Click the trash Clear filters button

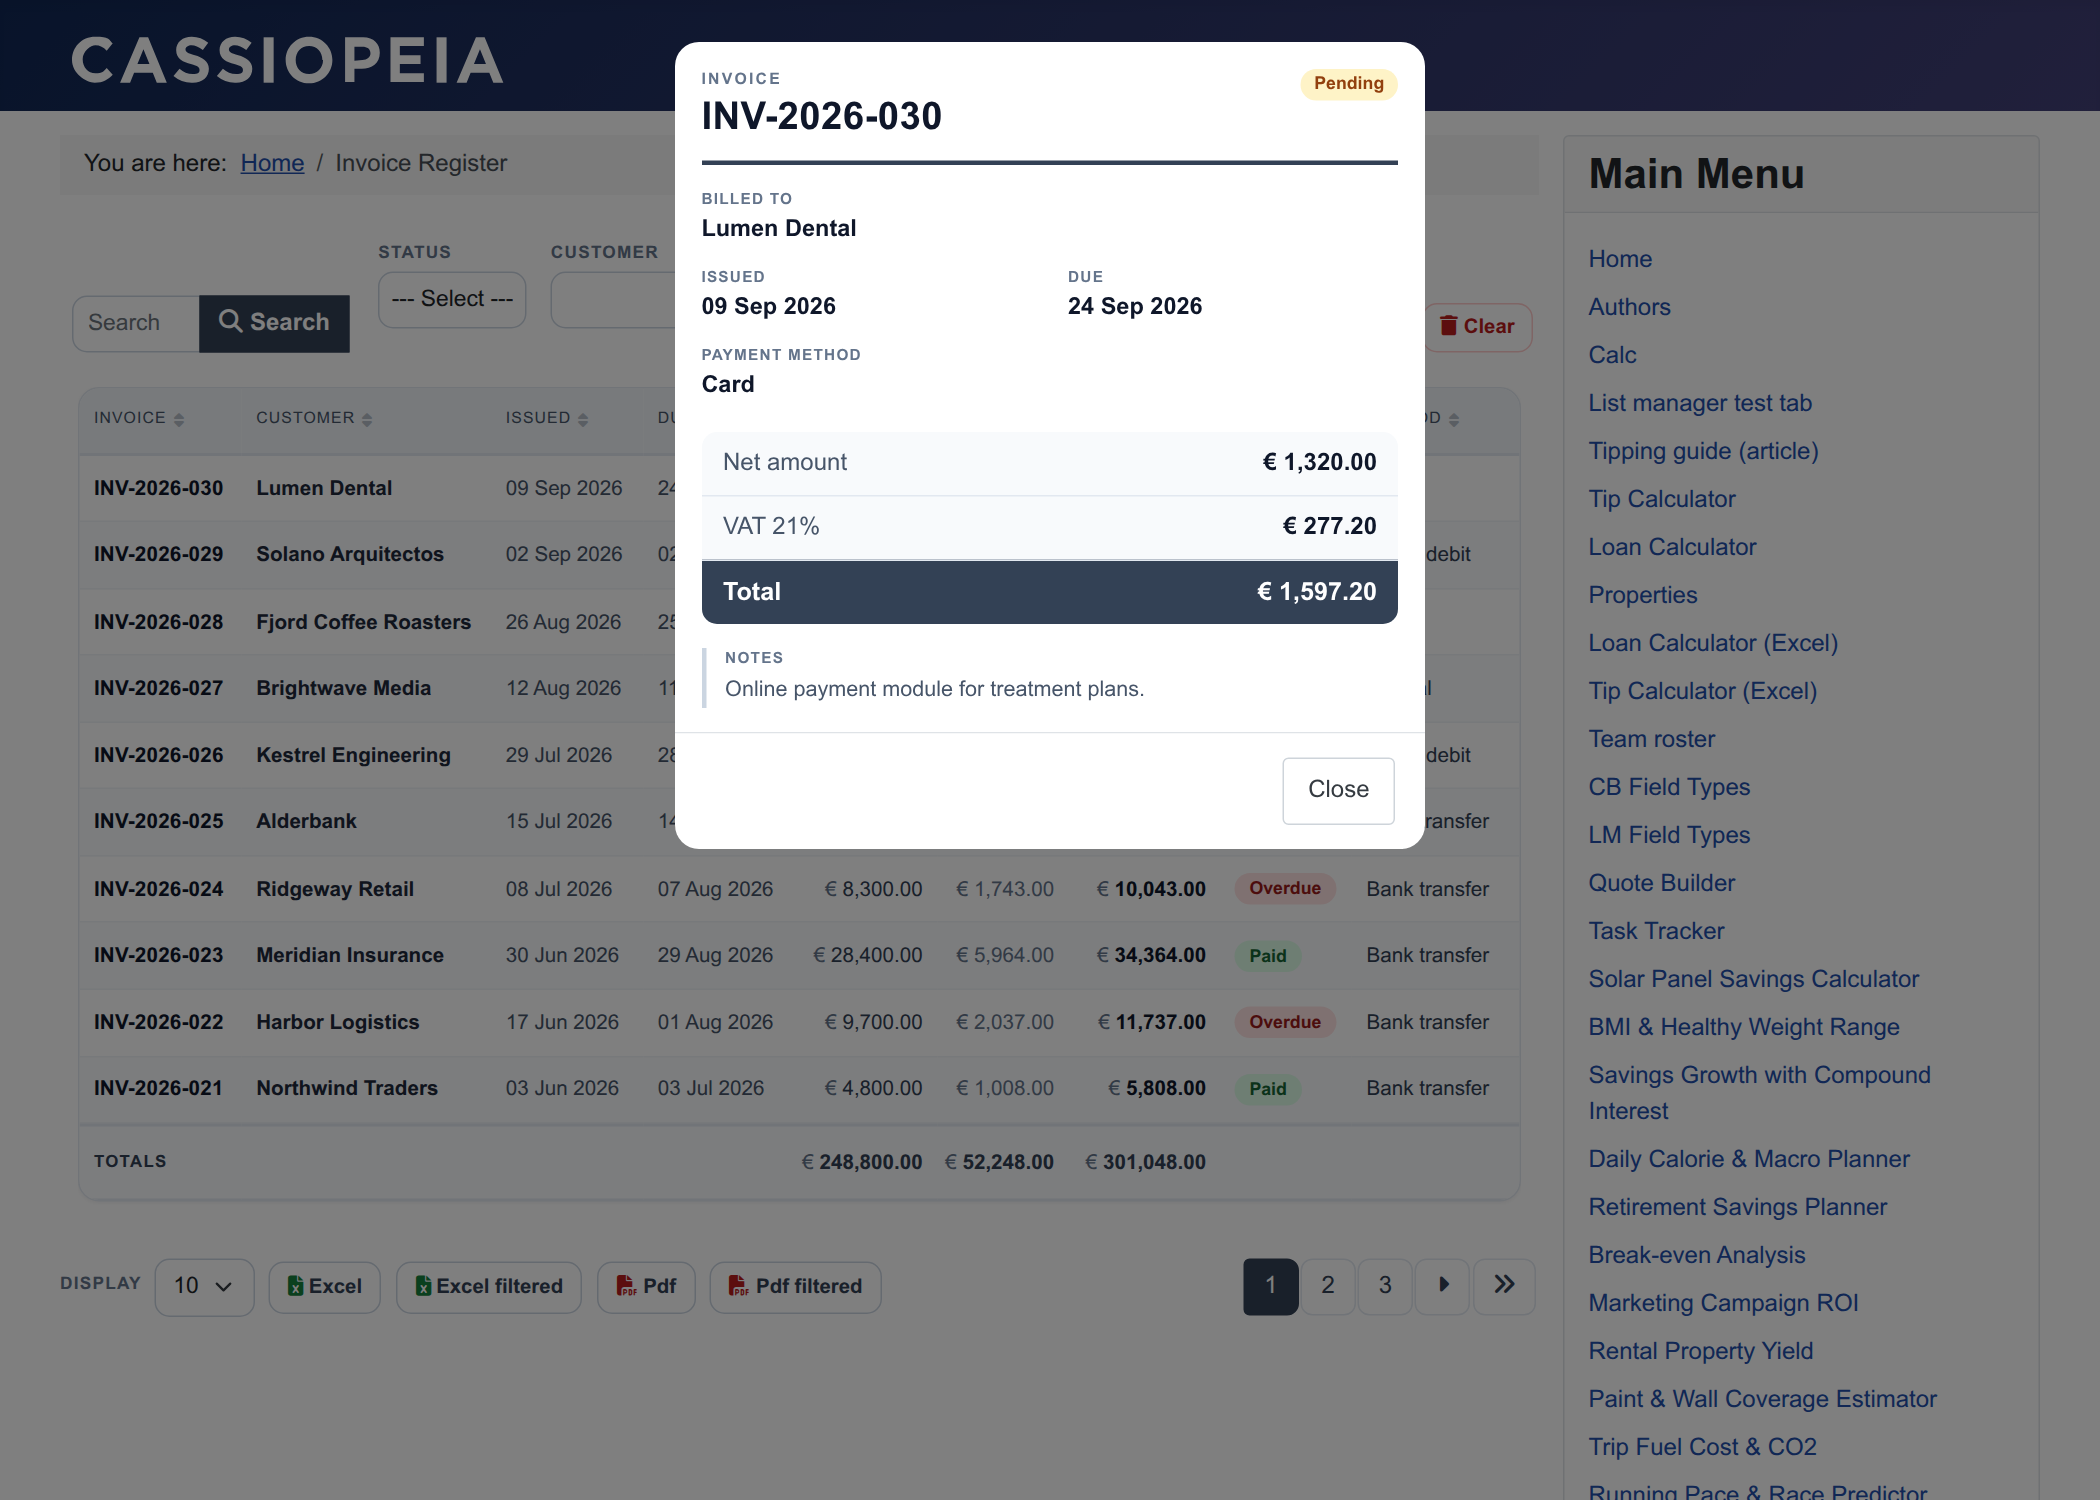pos(1477,327)
